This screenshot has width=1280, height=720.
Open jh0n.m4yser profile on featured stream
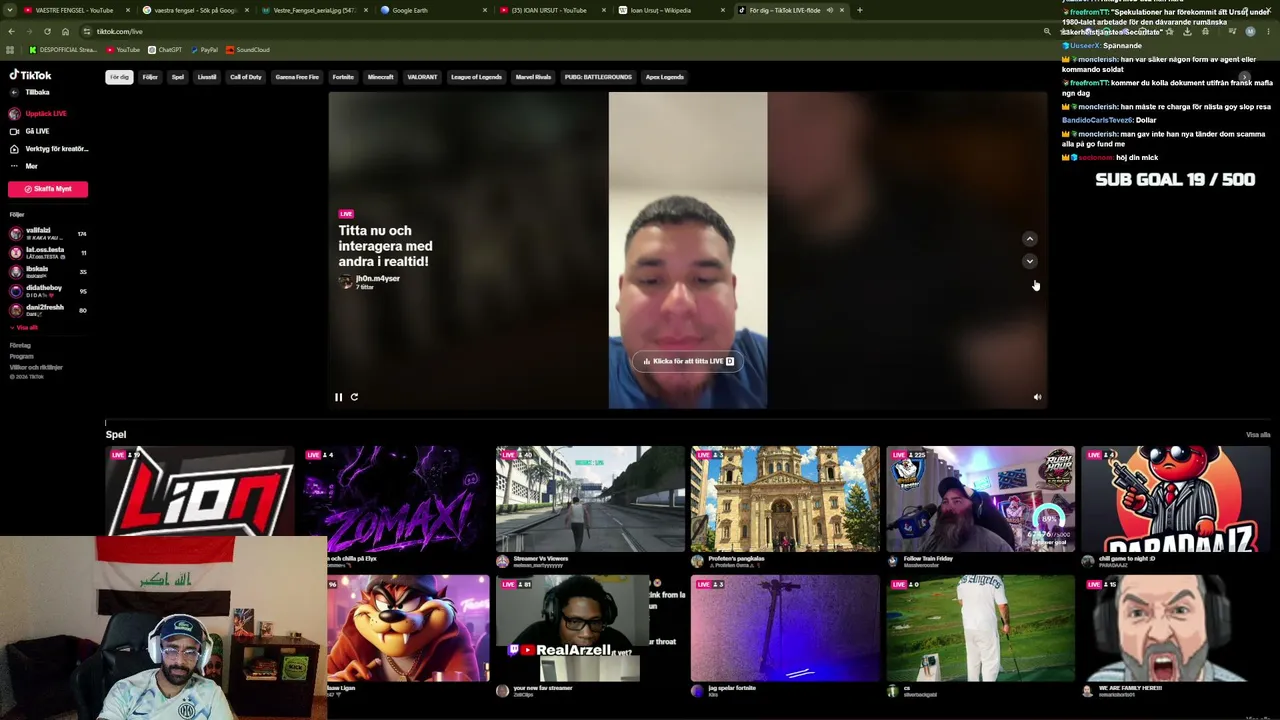(x=377, y=279)
